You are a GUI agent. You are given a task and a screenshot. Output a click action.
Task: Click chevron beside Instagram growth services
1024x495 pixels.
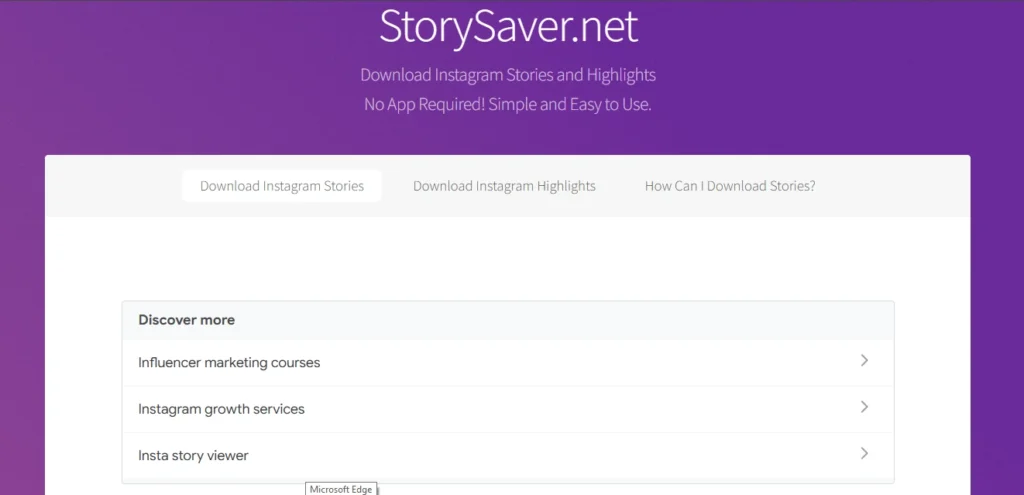pyautogui.click(x=864, y=407)
